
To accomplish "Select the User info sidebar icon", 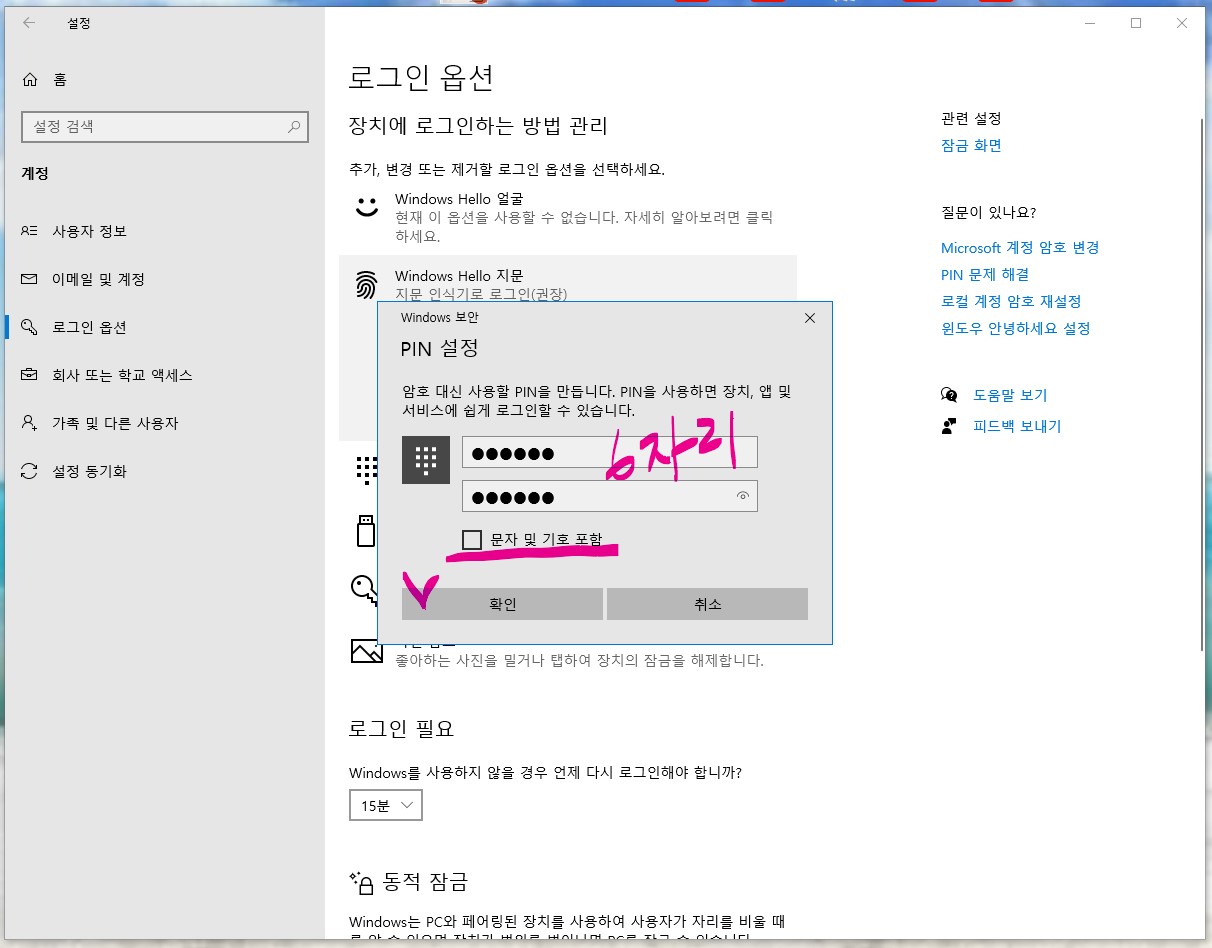I will click(30, 231).
